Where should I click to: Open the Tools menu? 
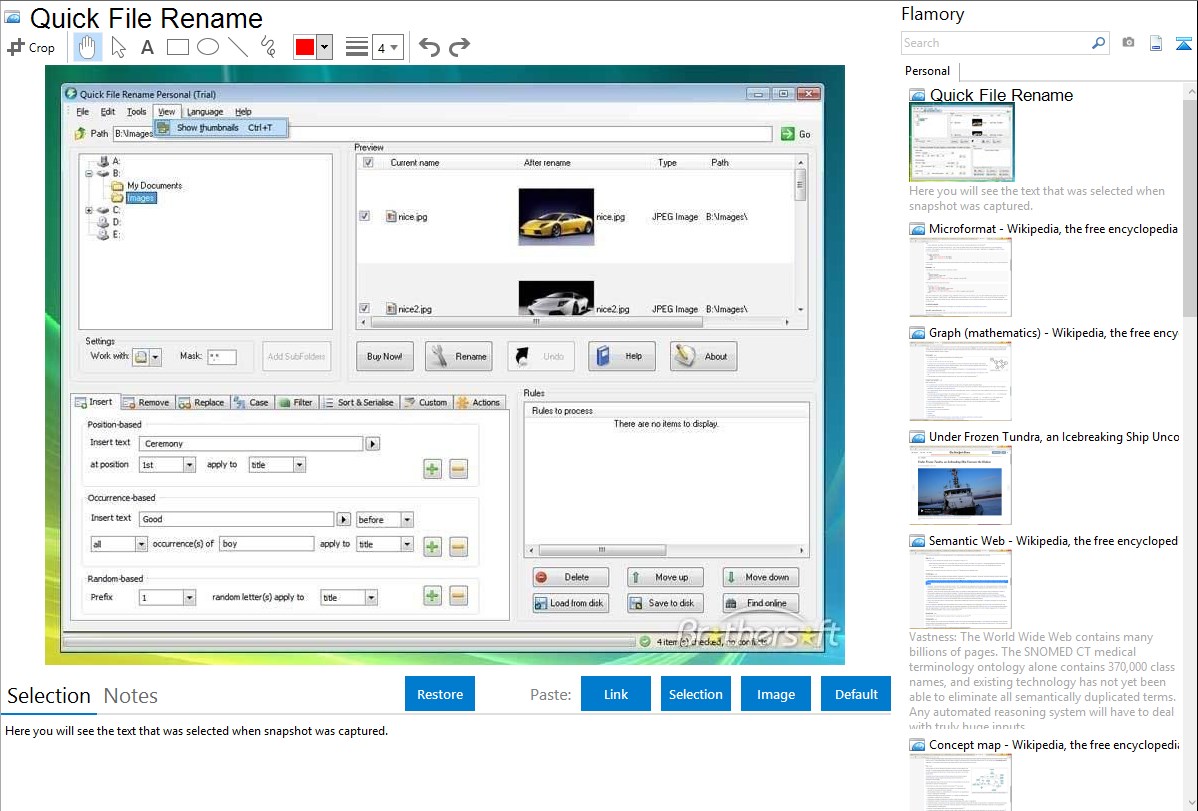tap(136, 112)
